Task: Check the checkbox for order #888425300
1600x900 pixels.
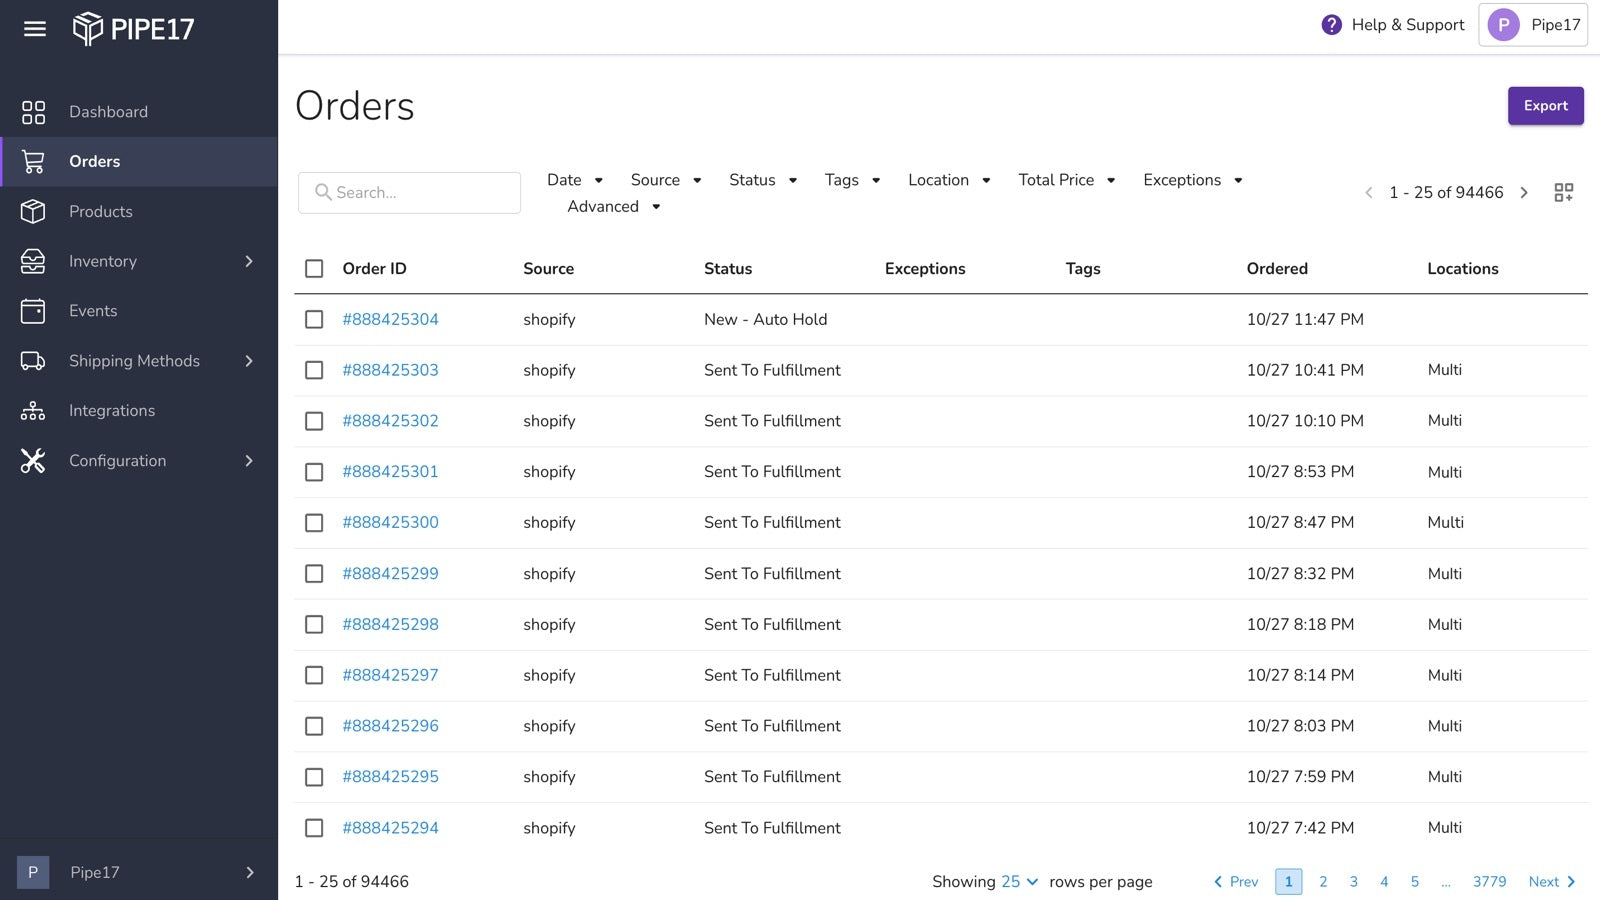Action: click(314, 522)
